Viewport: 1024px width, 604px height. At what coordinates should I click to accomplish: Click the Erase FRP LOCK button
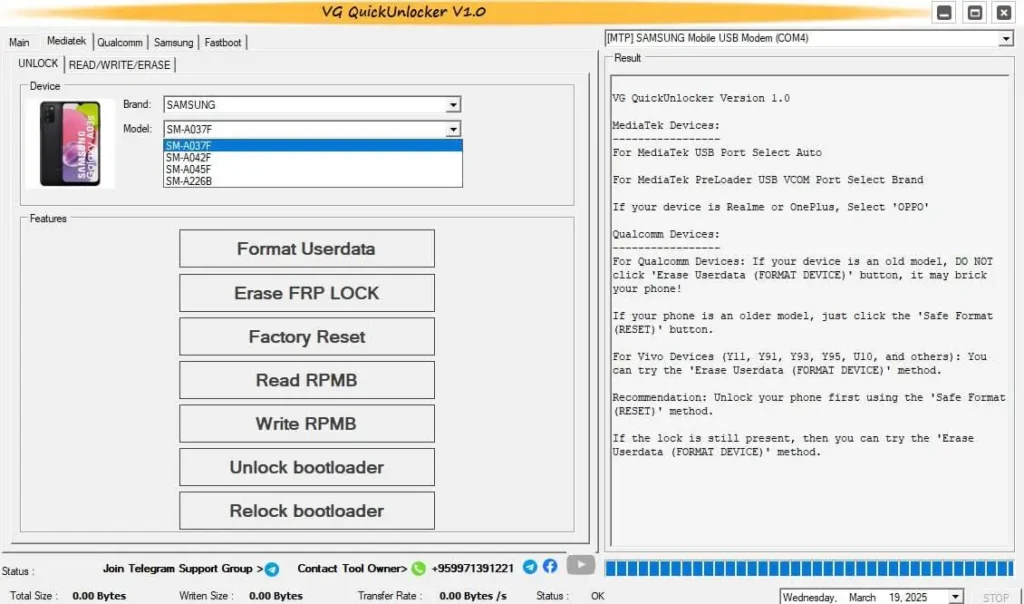coord(307,293)
